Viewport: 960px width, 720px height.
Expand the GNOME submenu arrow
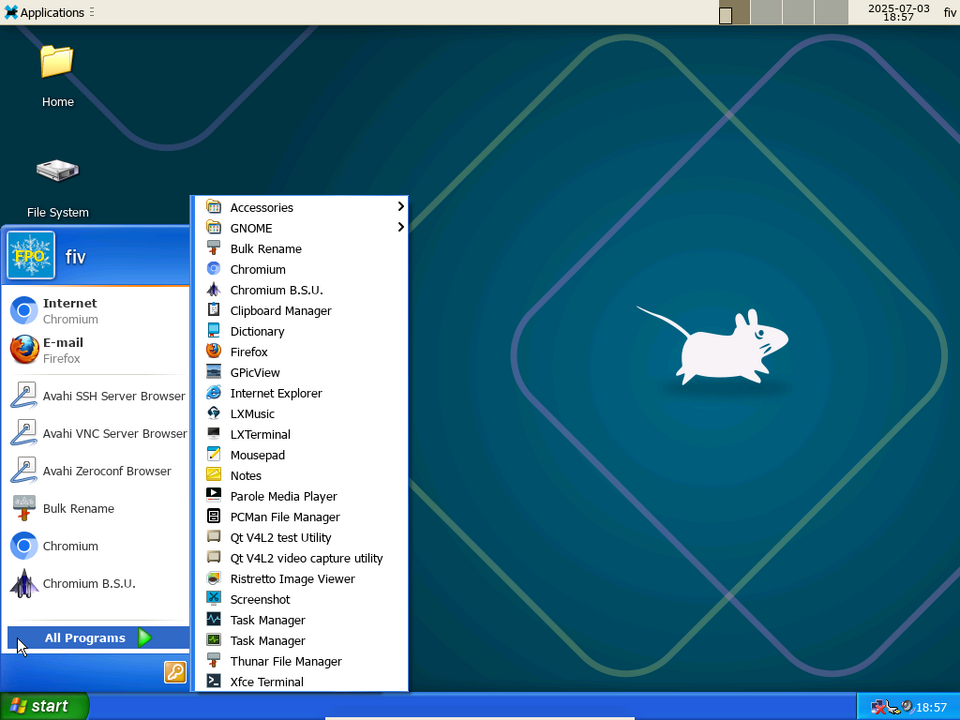[400, 228]
